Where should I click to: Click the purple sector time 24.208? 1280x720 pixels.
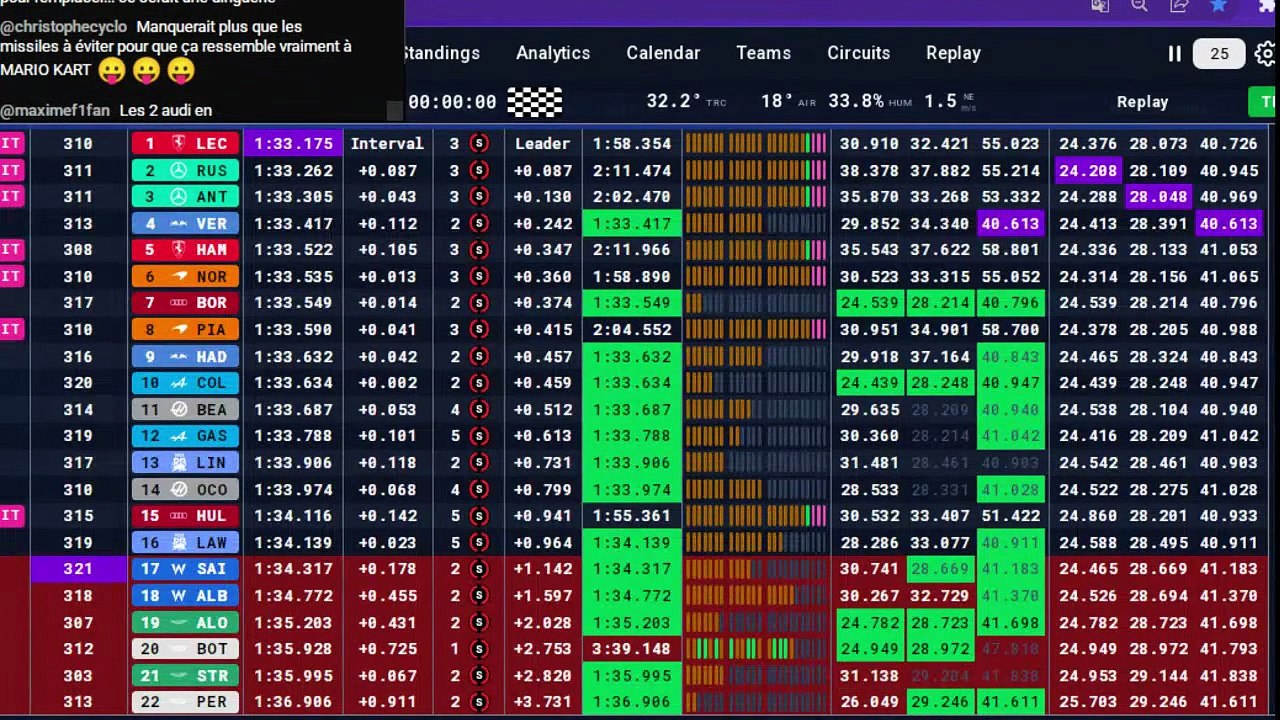point(1088,170)
